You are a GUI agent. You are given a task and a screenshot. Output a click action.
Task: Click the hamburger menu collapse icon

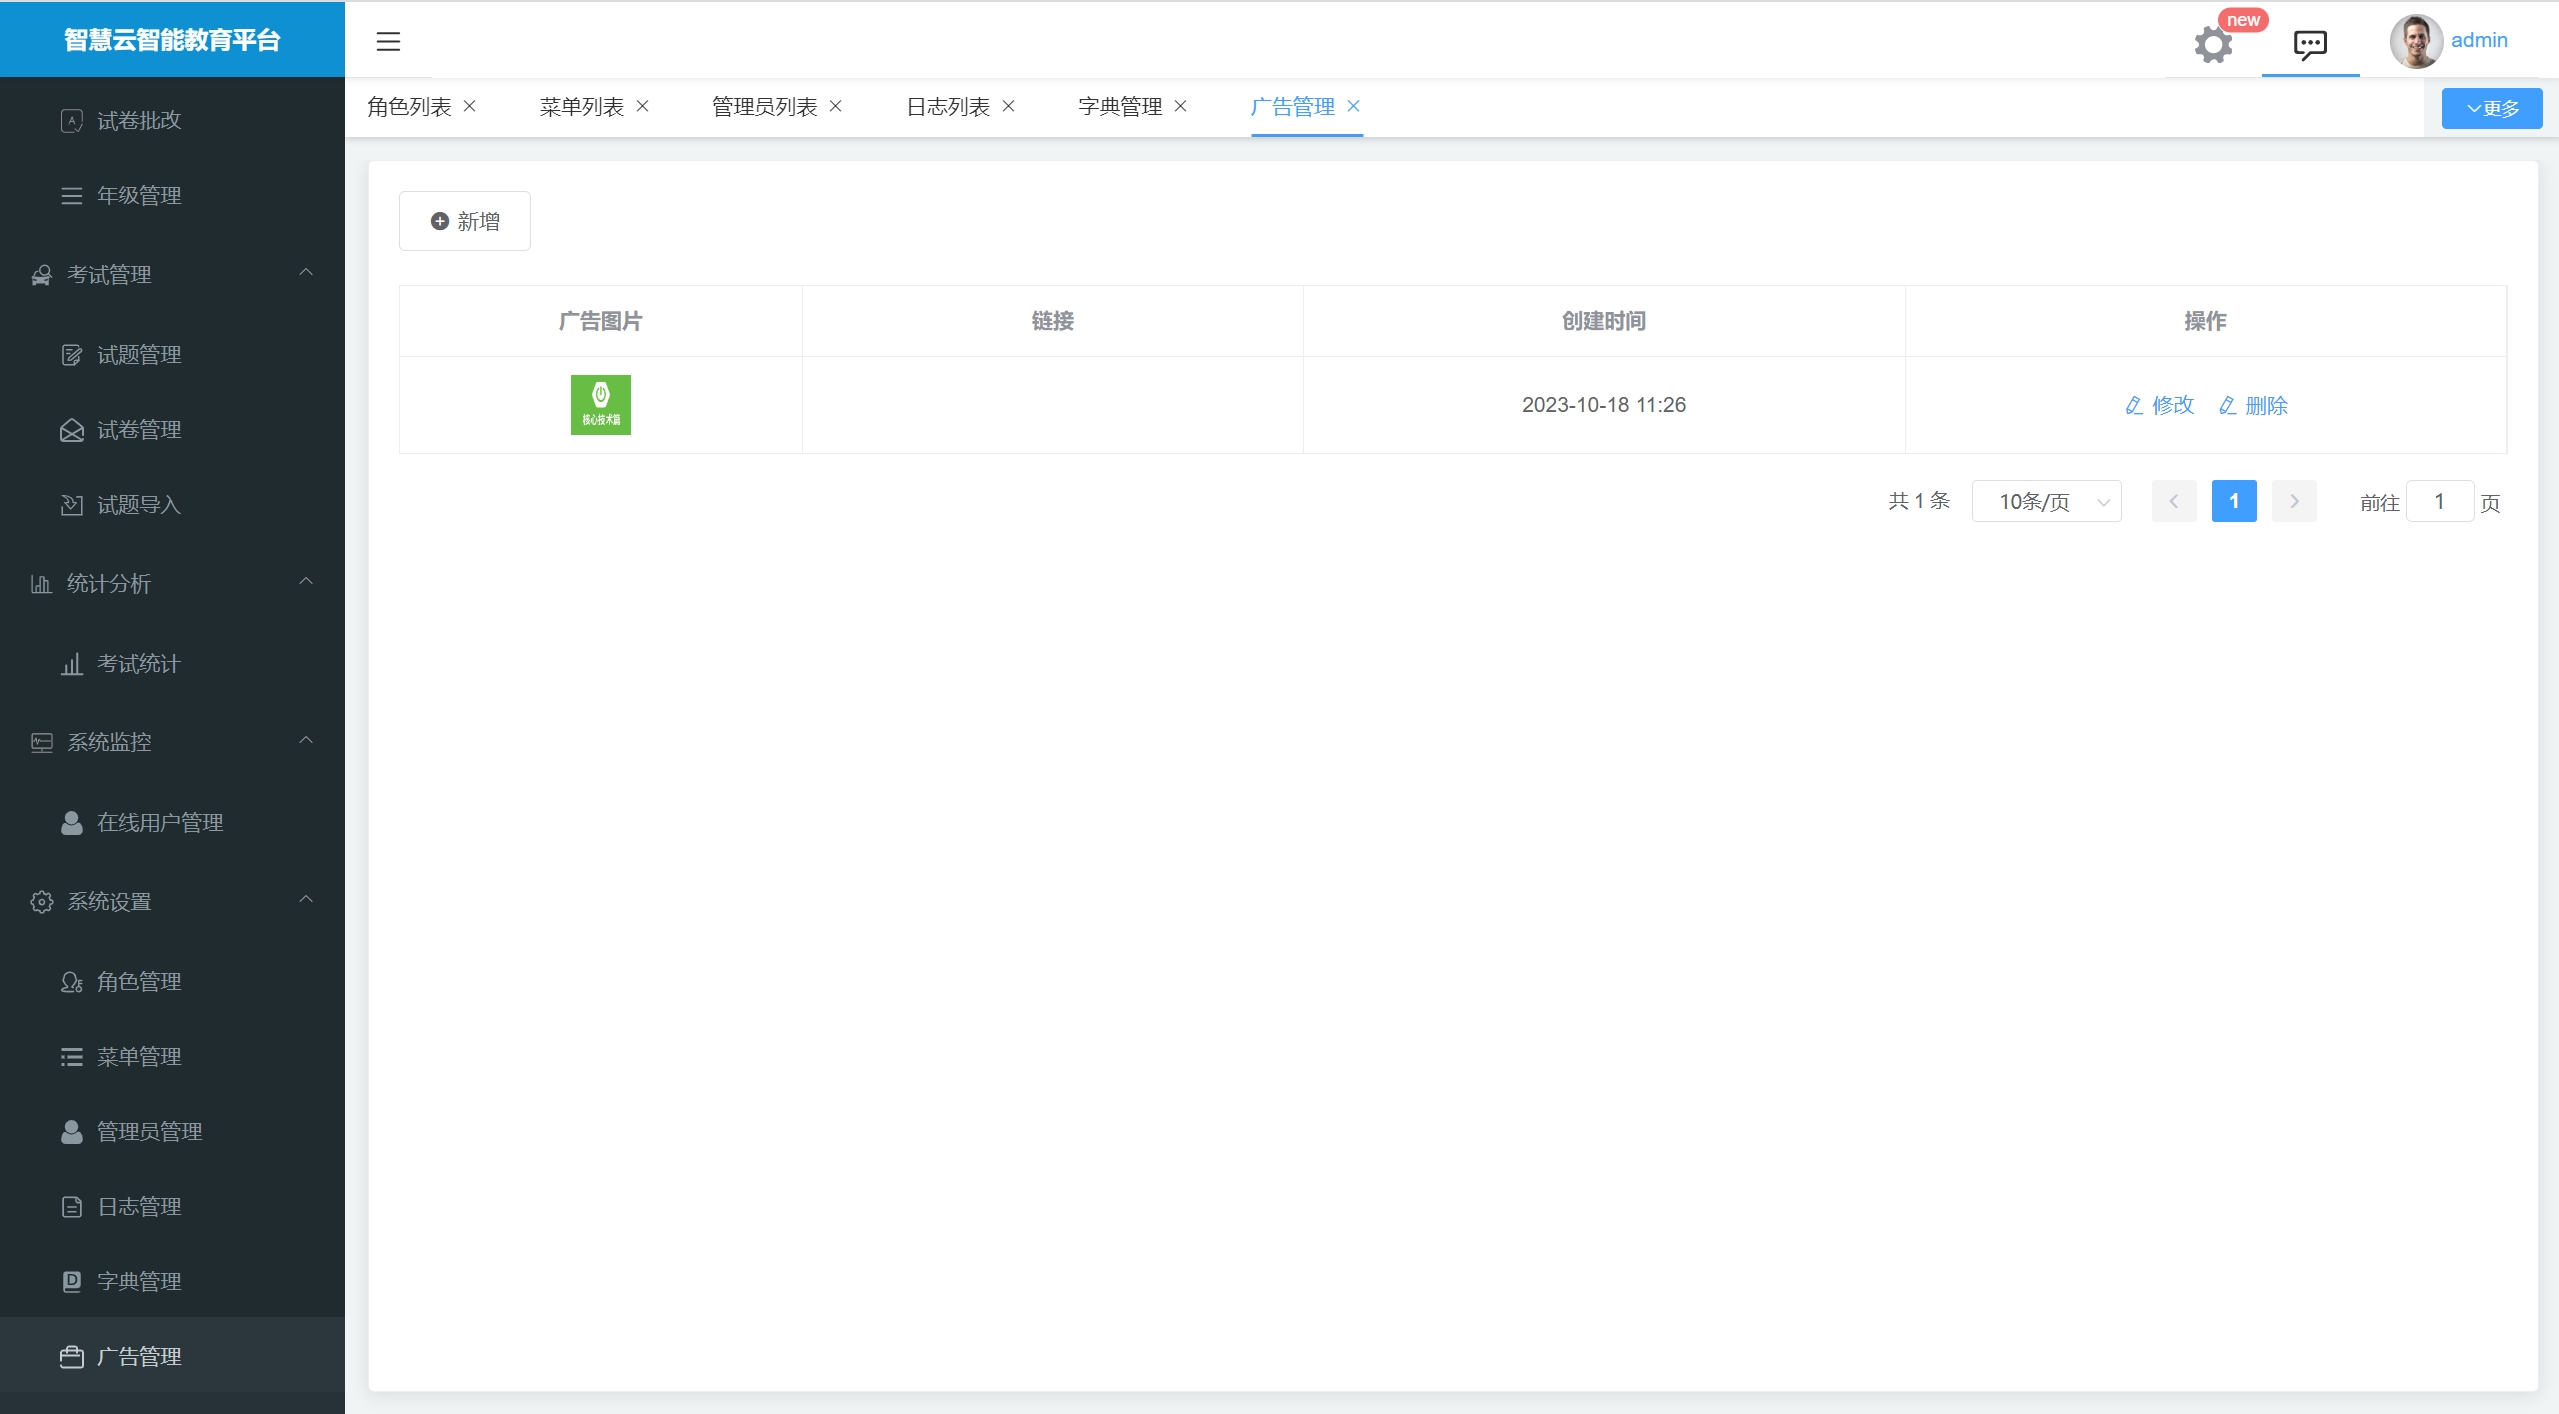point(388,41)
